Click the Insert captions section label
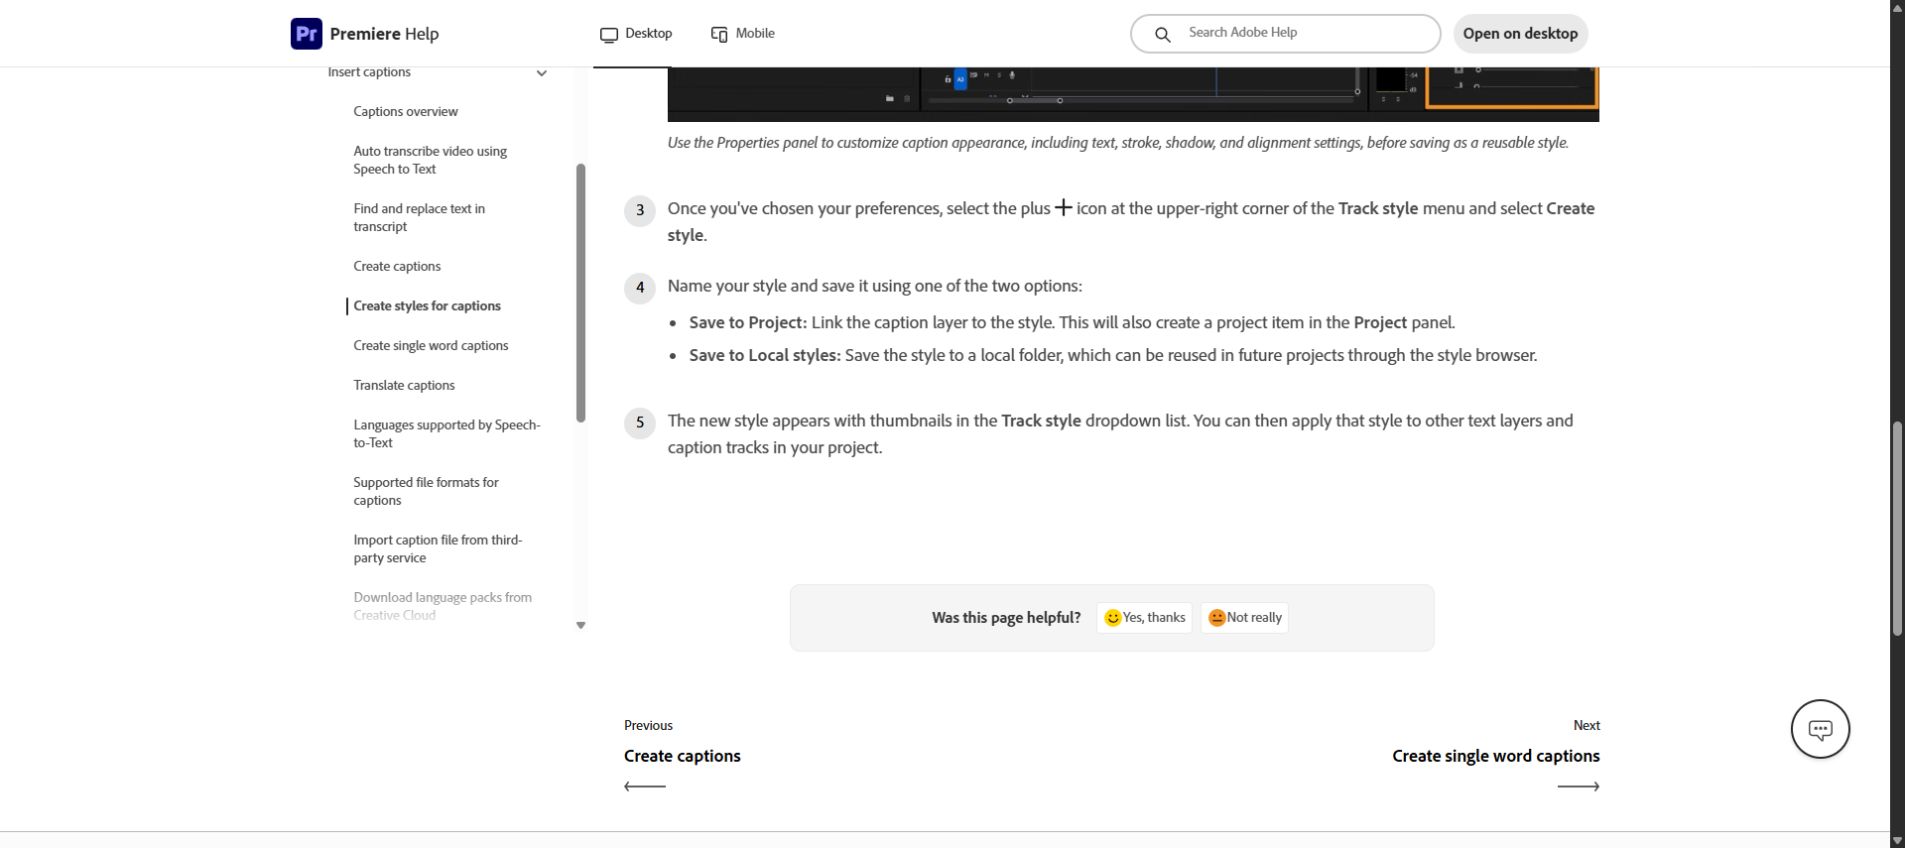Screen dimensions: 1905x848 pyautogui.click(x=369, y=72)
